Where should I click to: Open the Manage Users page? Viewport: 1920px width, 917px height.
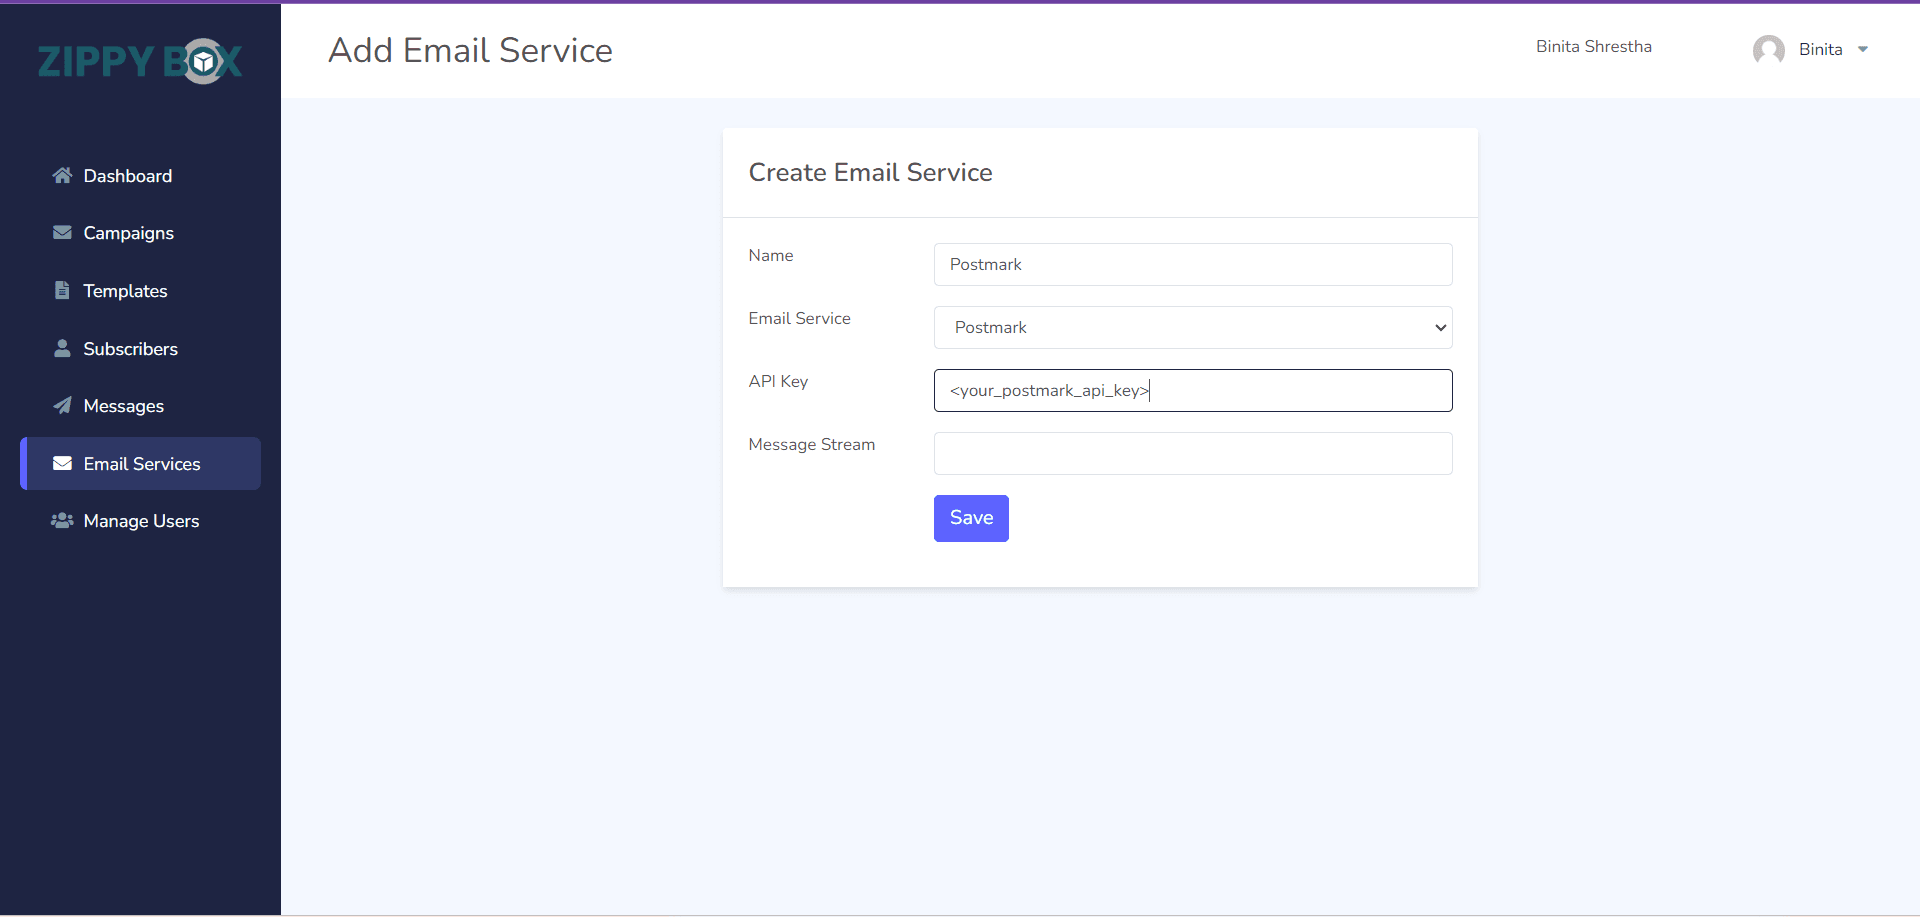click(x=140, y=520)
